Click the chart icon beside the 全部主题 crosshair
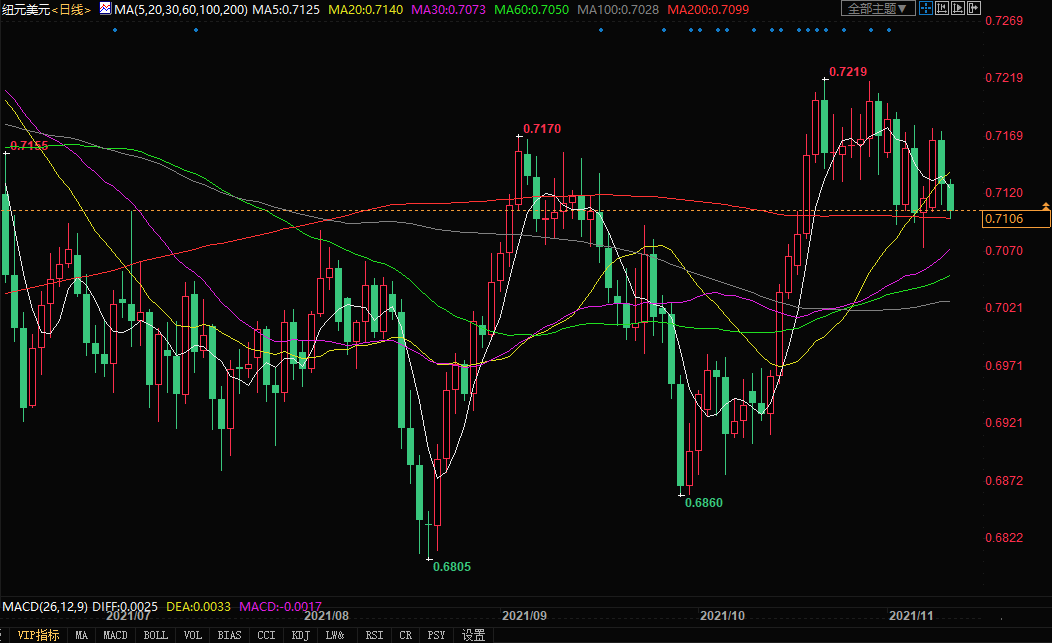The height and width of the screenshot is (643, 1052). coord(942,9)
